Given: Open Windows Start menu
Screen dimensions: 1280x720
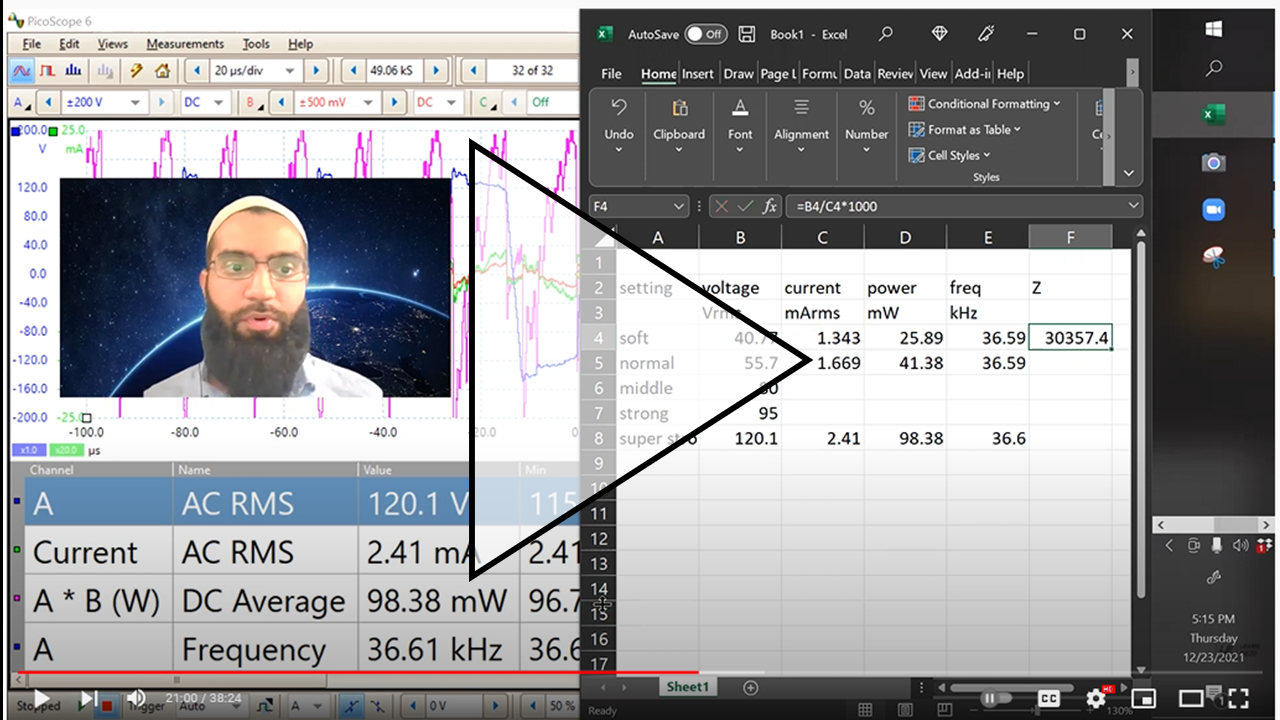Looking at the screenshot, I should click(x=1214, y=30).
